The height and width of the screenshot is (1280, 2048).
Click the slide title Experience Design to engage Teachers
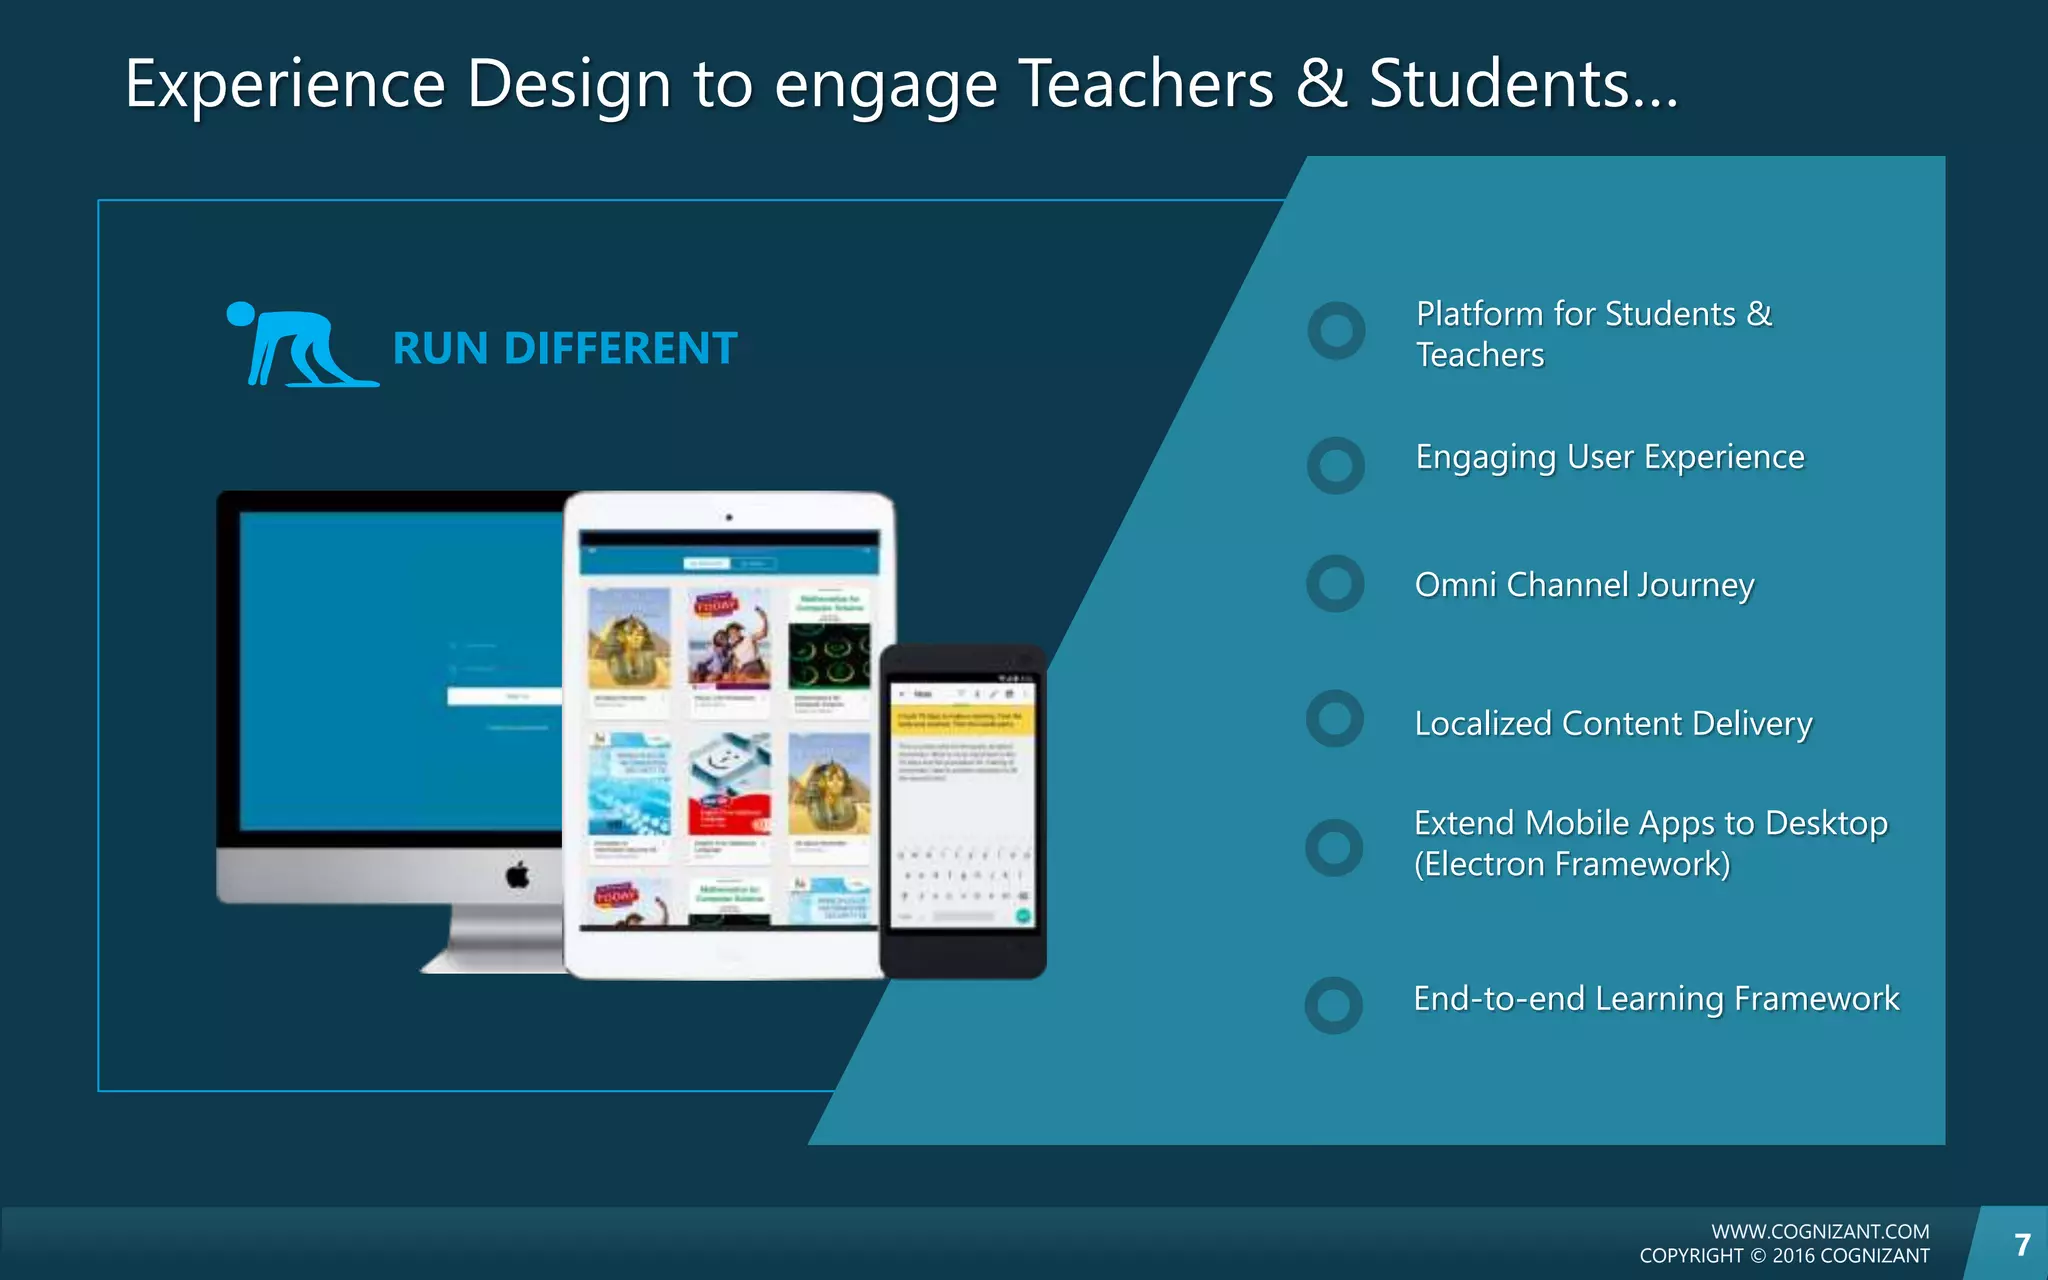click(901, 85)
